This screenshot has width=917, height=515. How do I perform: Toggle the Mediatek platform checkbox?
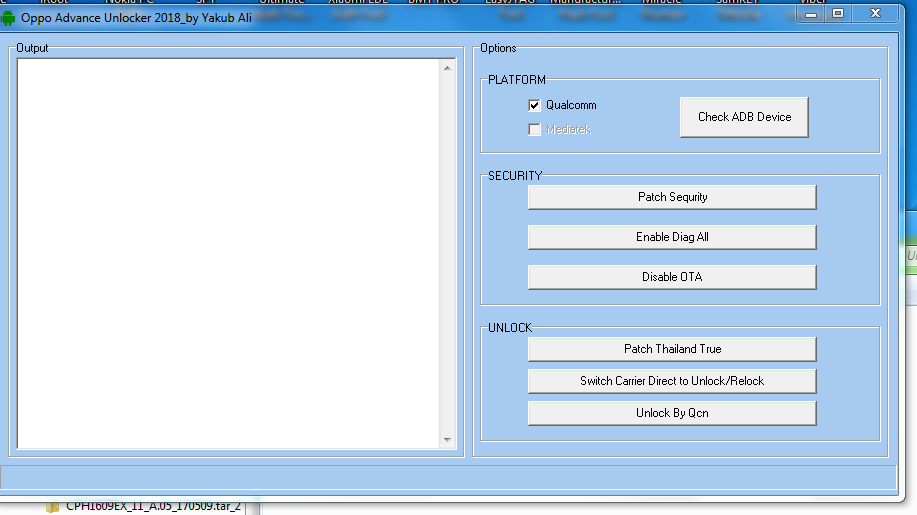[534, 129]
